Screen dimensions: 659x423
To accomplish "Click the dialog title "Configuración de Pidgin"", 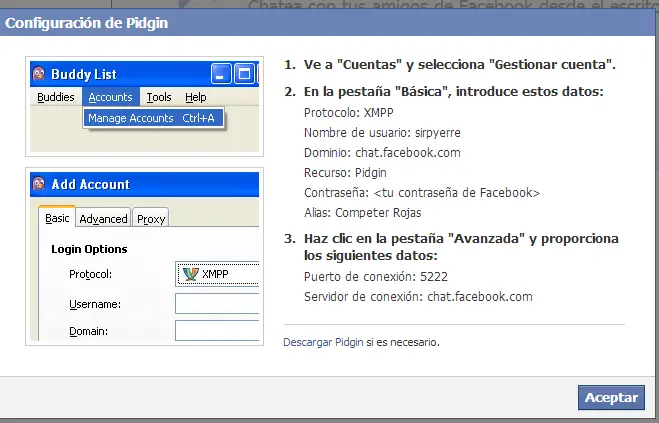I will [x=87, y=23].
